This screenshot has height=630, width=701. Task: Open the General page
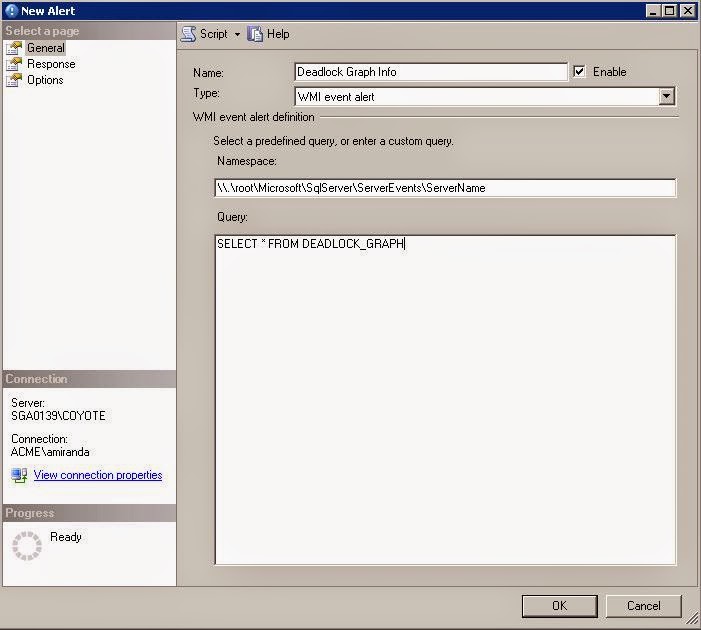pos(46,48)
